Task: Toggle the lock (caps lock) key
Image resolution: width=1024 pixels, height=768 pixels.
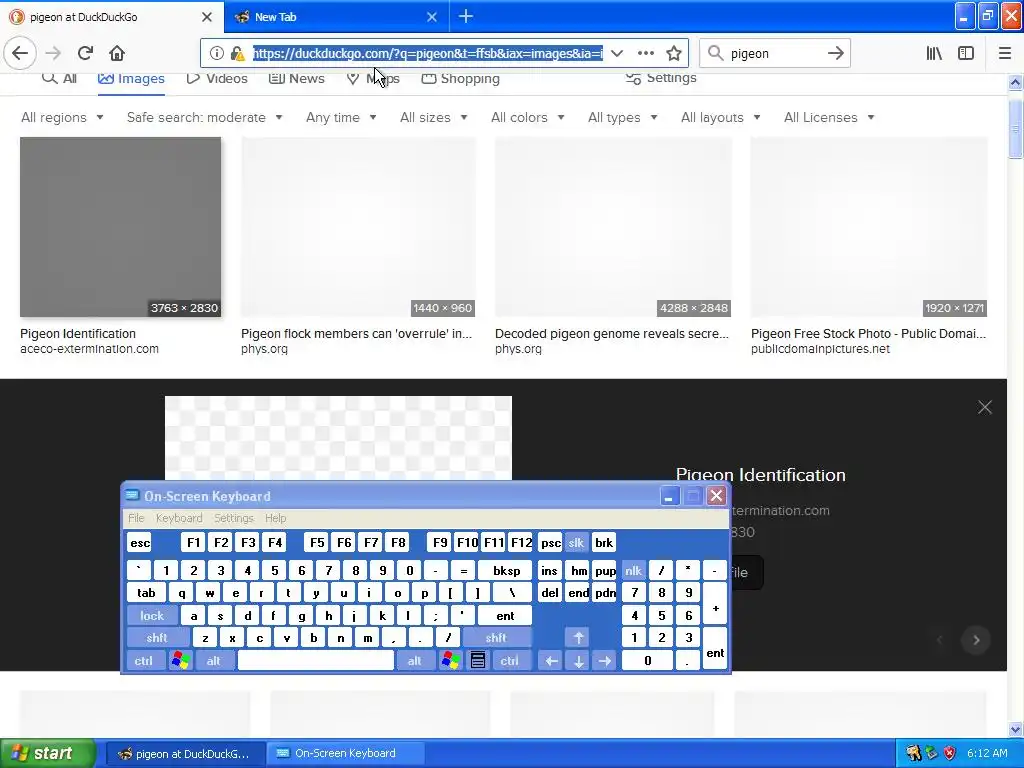Action: [x=152, y=616]
